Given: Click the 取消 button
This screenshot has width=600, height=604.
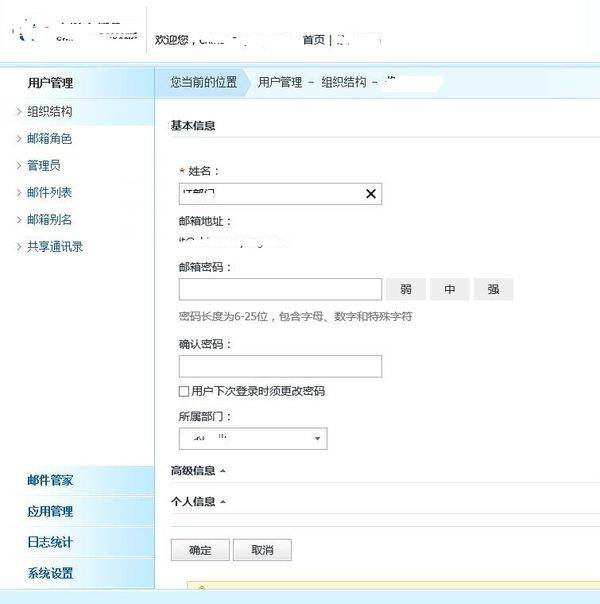Looking at the screenshot, I should (262, 550).
